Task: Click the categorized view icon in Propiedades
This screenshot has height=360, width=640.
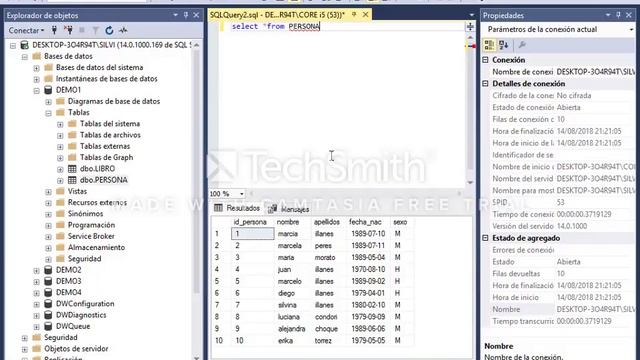Action: coord(489,45)
